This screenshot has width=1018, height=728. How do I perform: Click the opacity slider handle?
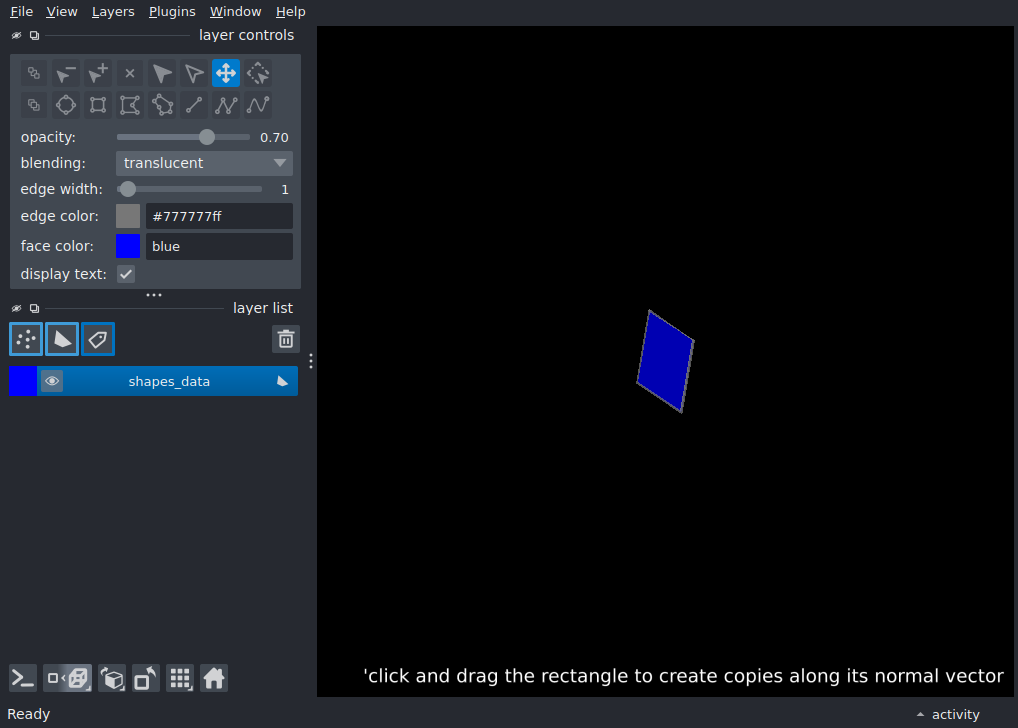click(206, 137)
